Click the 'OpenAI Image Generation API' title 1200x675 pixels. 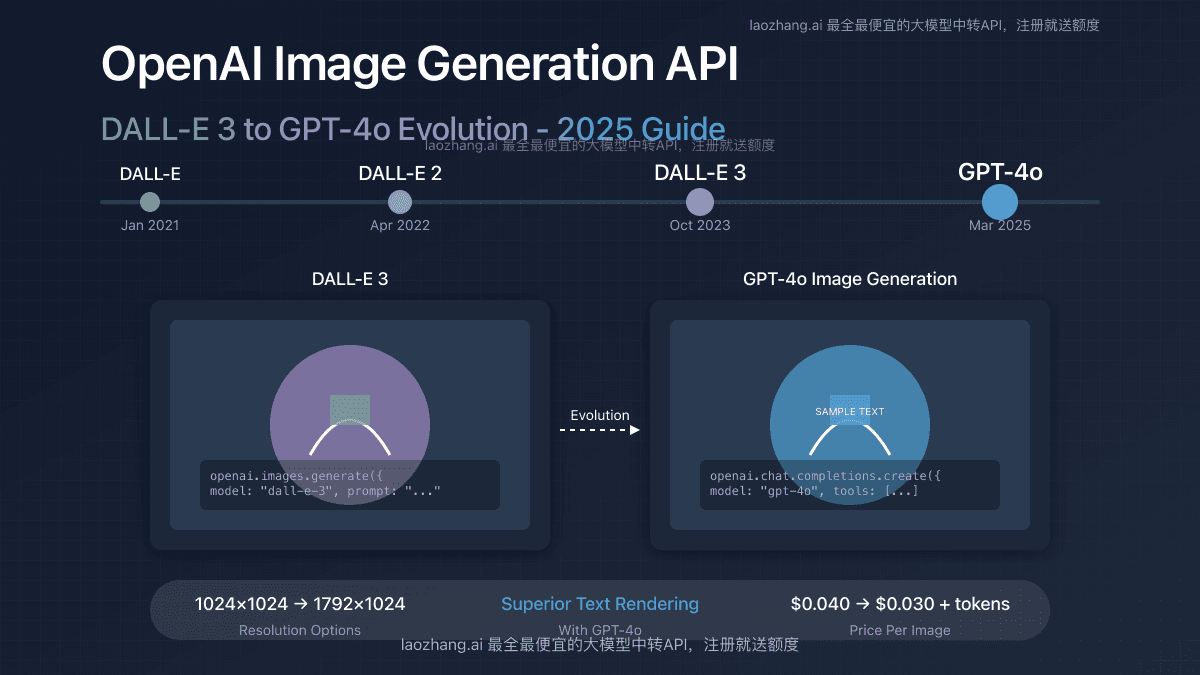(x=420, y=65)
